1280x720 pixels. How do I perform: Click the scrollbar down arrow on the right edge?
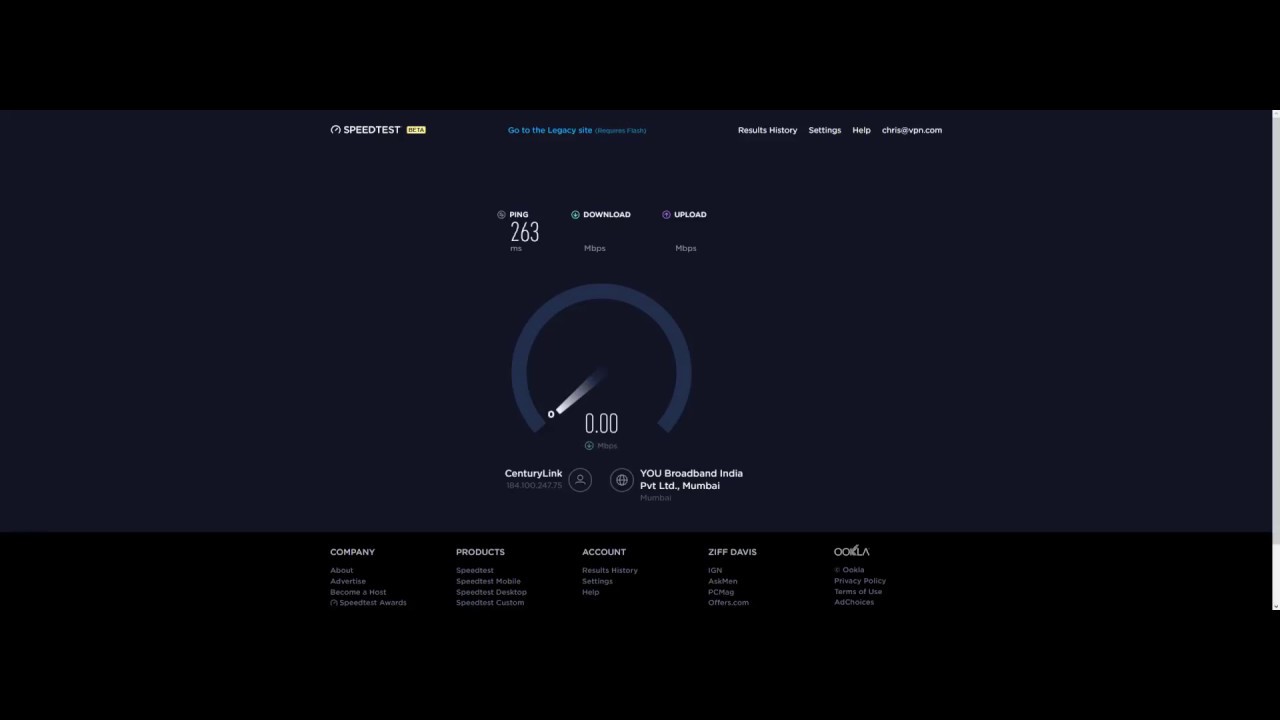click(1275, 606)
